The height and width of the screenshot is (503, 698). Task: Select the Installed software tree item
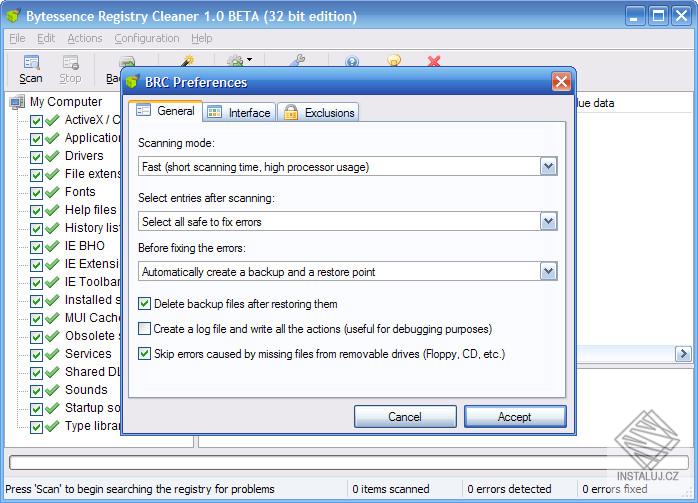tap(93, 300)
